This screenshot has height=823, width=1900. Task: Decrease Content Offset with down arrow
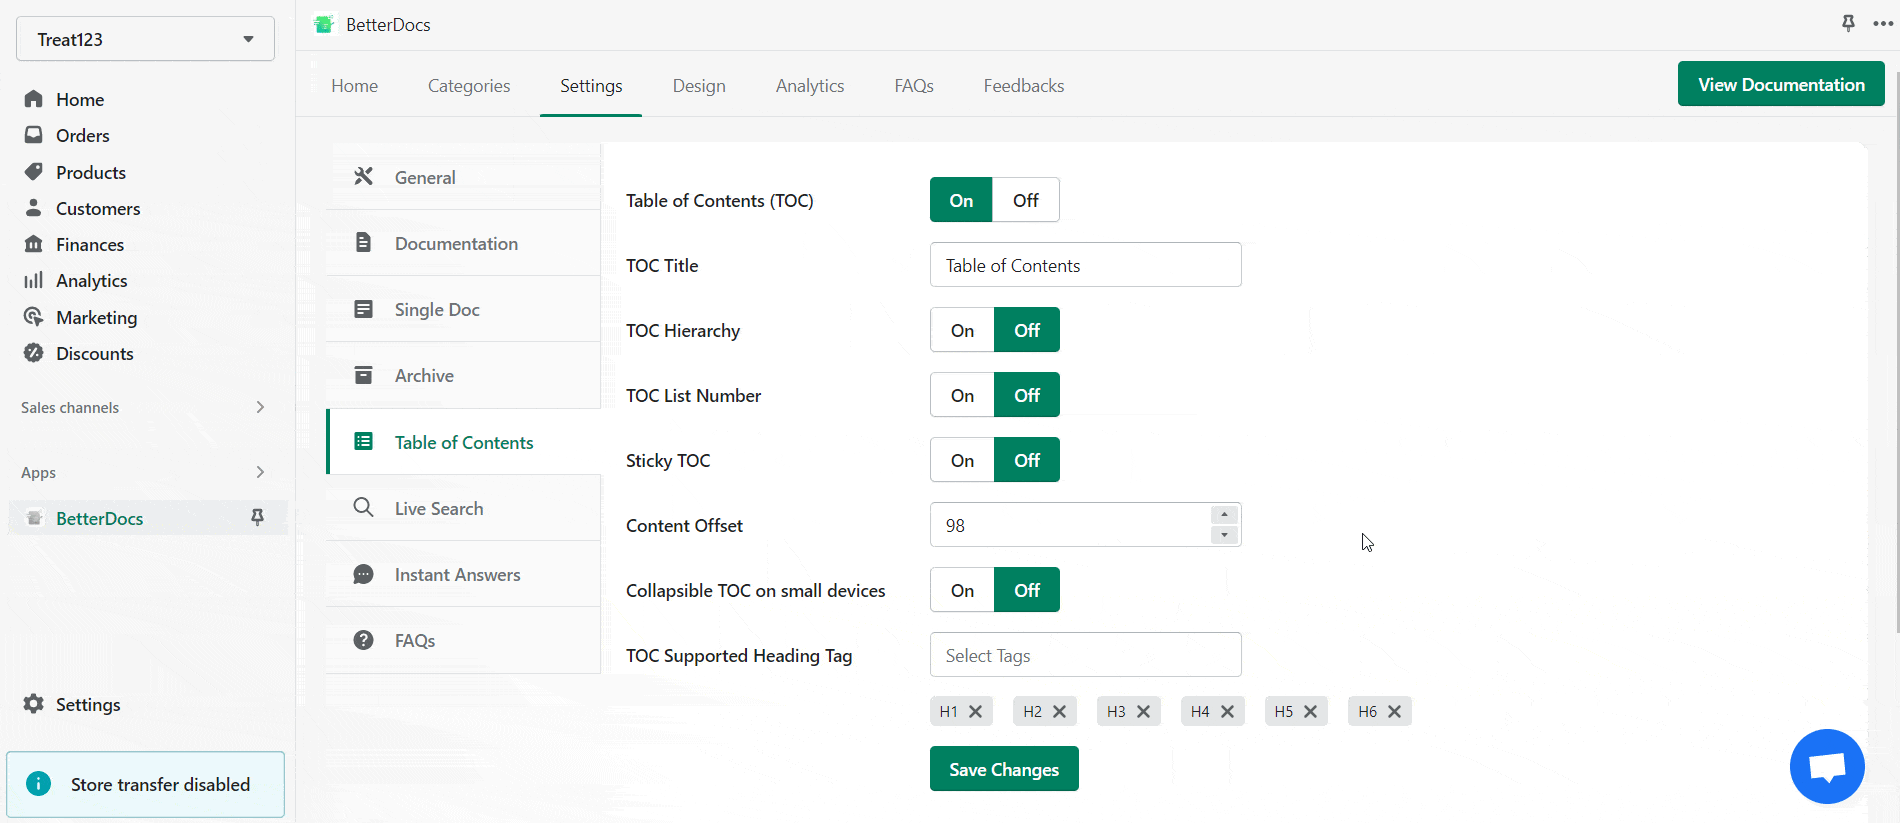pos(1224,535)
